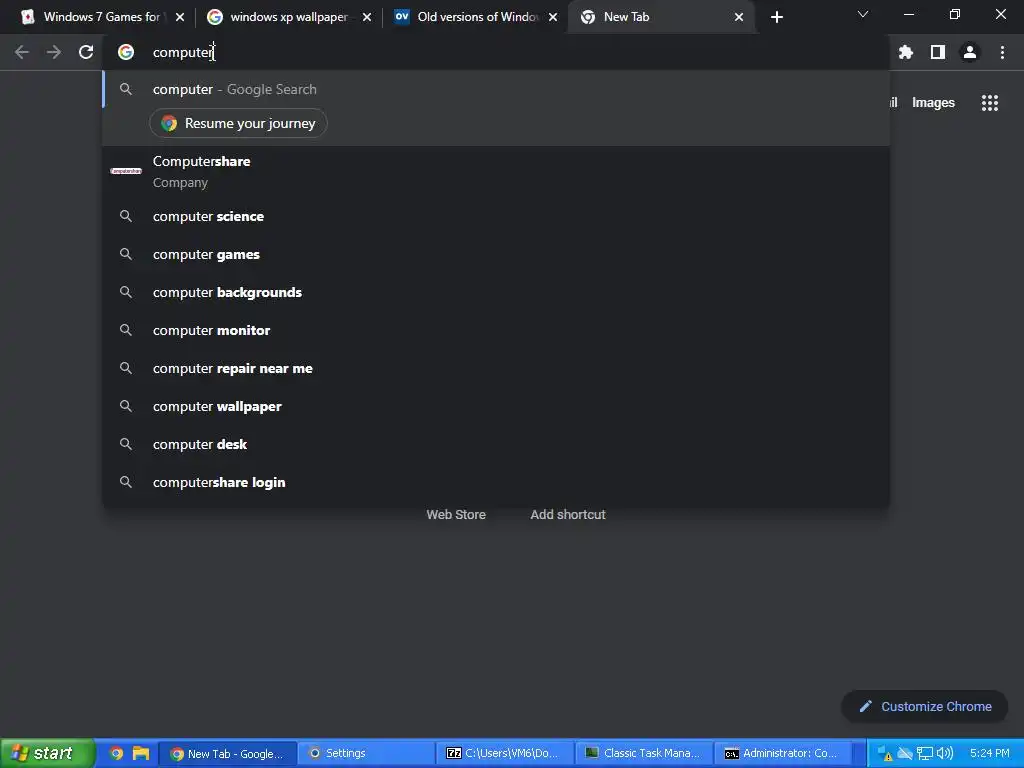
Task: Open the Web Store shortcut
Action: tap(456, 515)
